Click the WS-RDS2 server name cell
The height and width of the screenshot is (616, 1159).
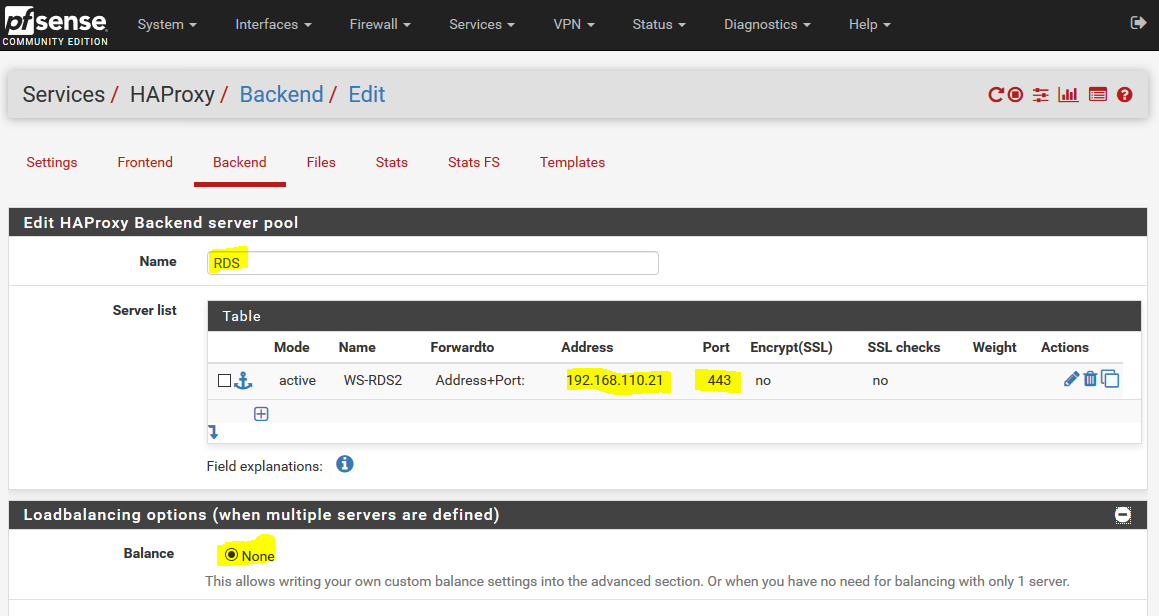373,380
